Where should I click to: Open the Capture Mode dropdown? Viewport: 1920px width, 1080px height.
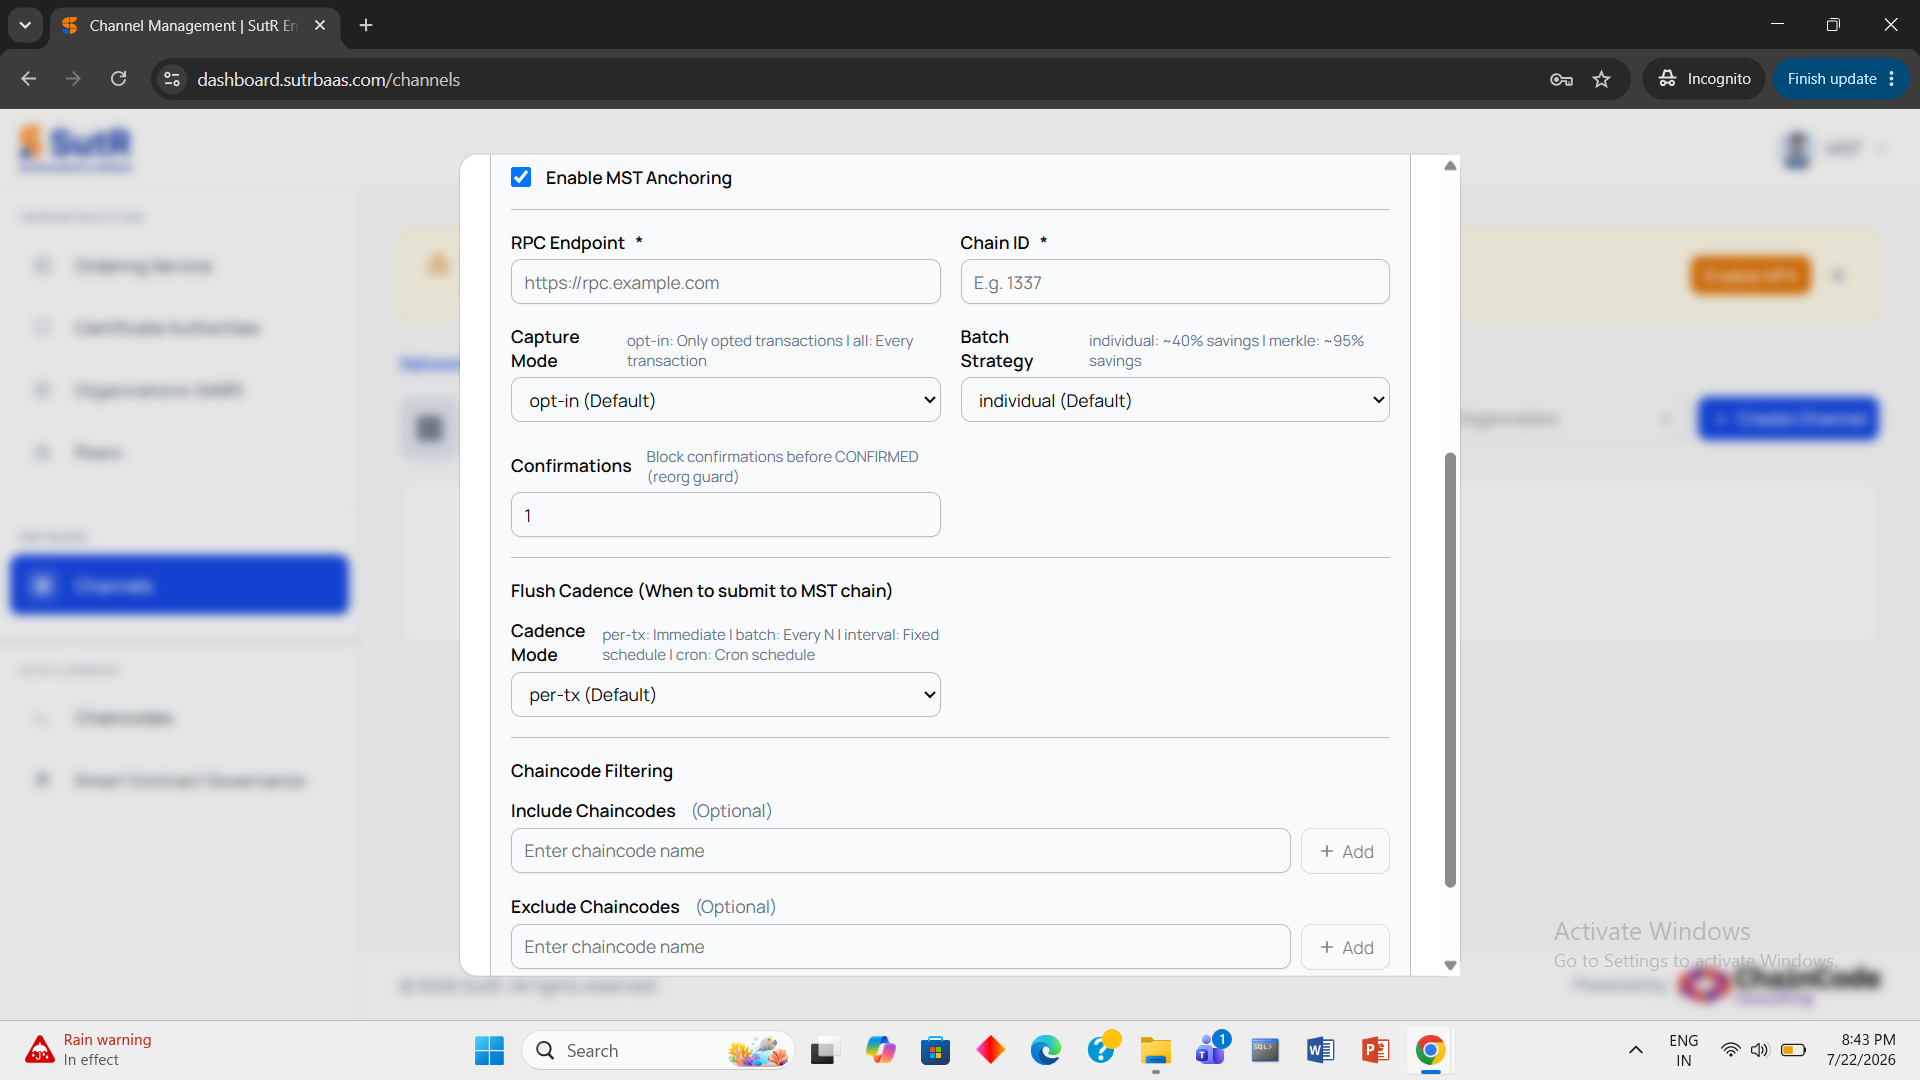tap(725, 400)
